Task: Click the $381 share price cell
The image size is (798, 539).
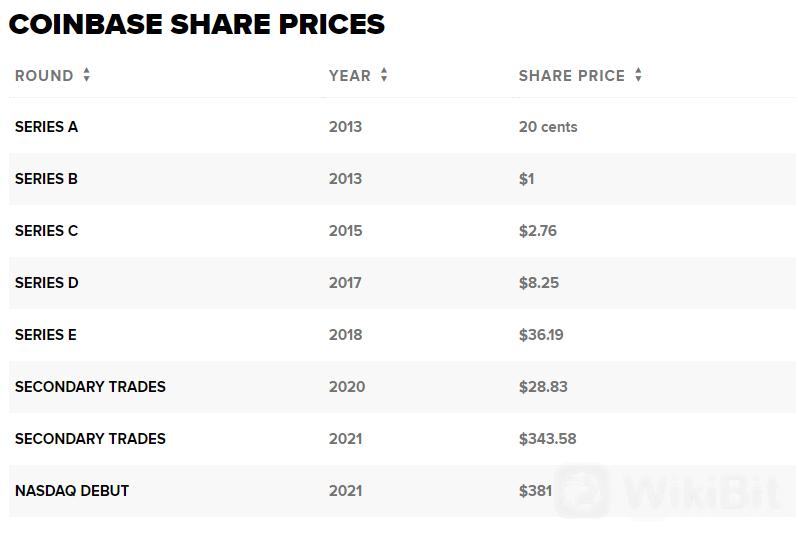Action: pyautogui.click(x=535, y=491)
